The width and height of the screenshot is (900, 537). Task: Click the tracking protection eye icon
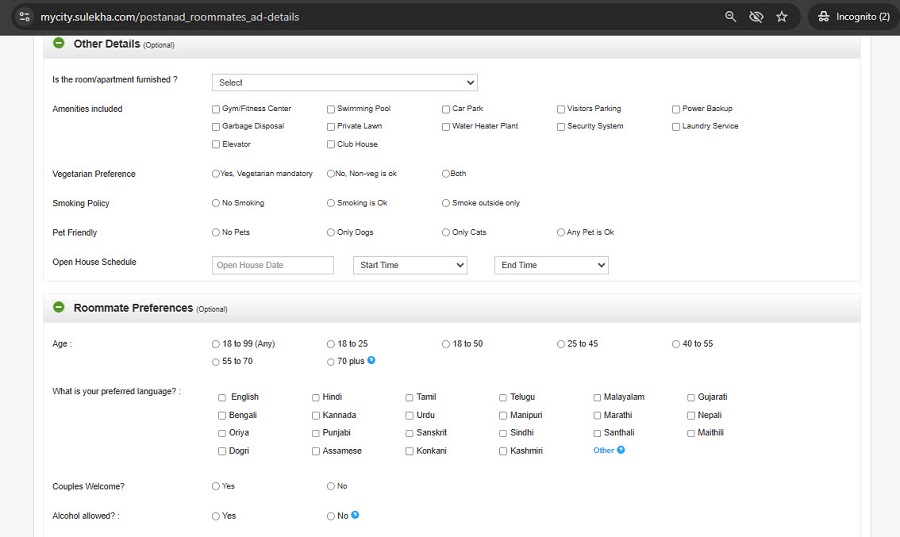coord(756,17)
